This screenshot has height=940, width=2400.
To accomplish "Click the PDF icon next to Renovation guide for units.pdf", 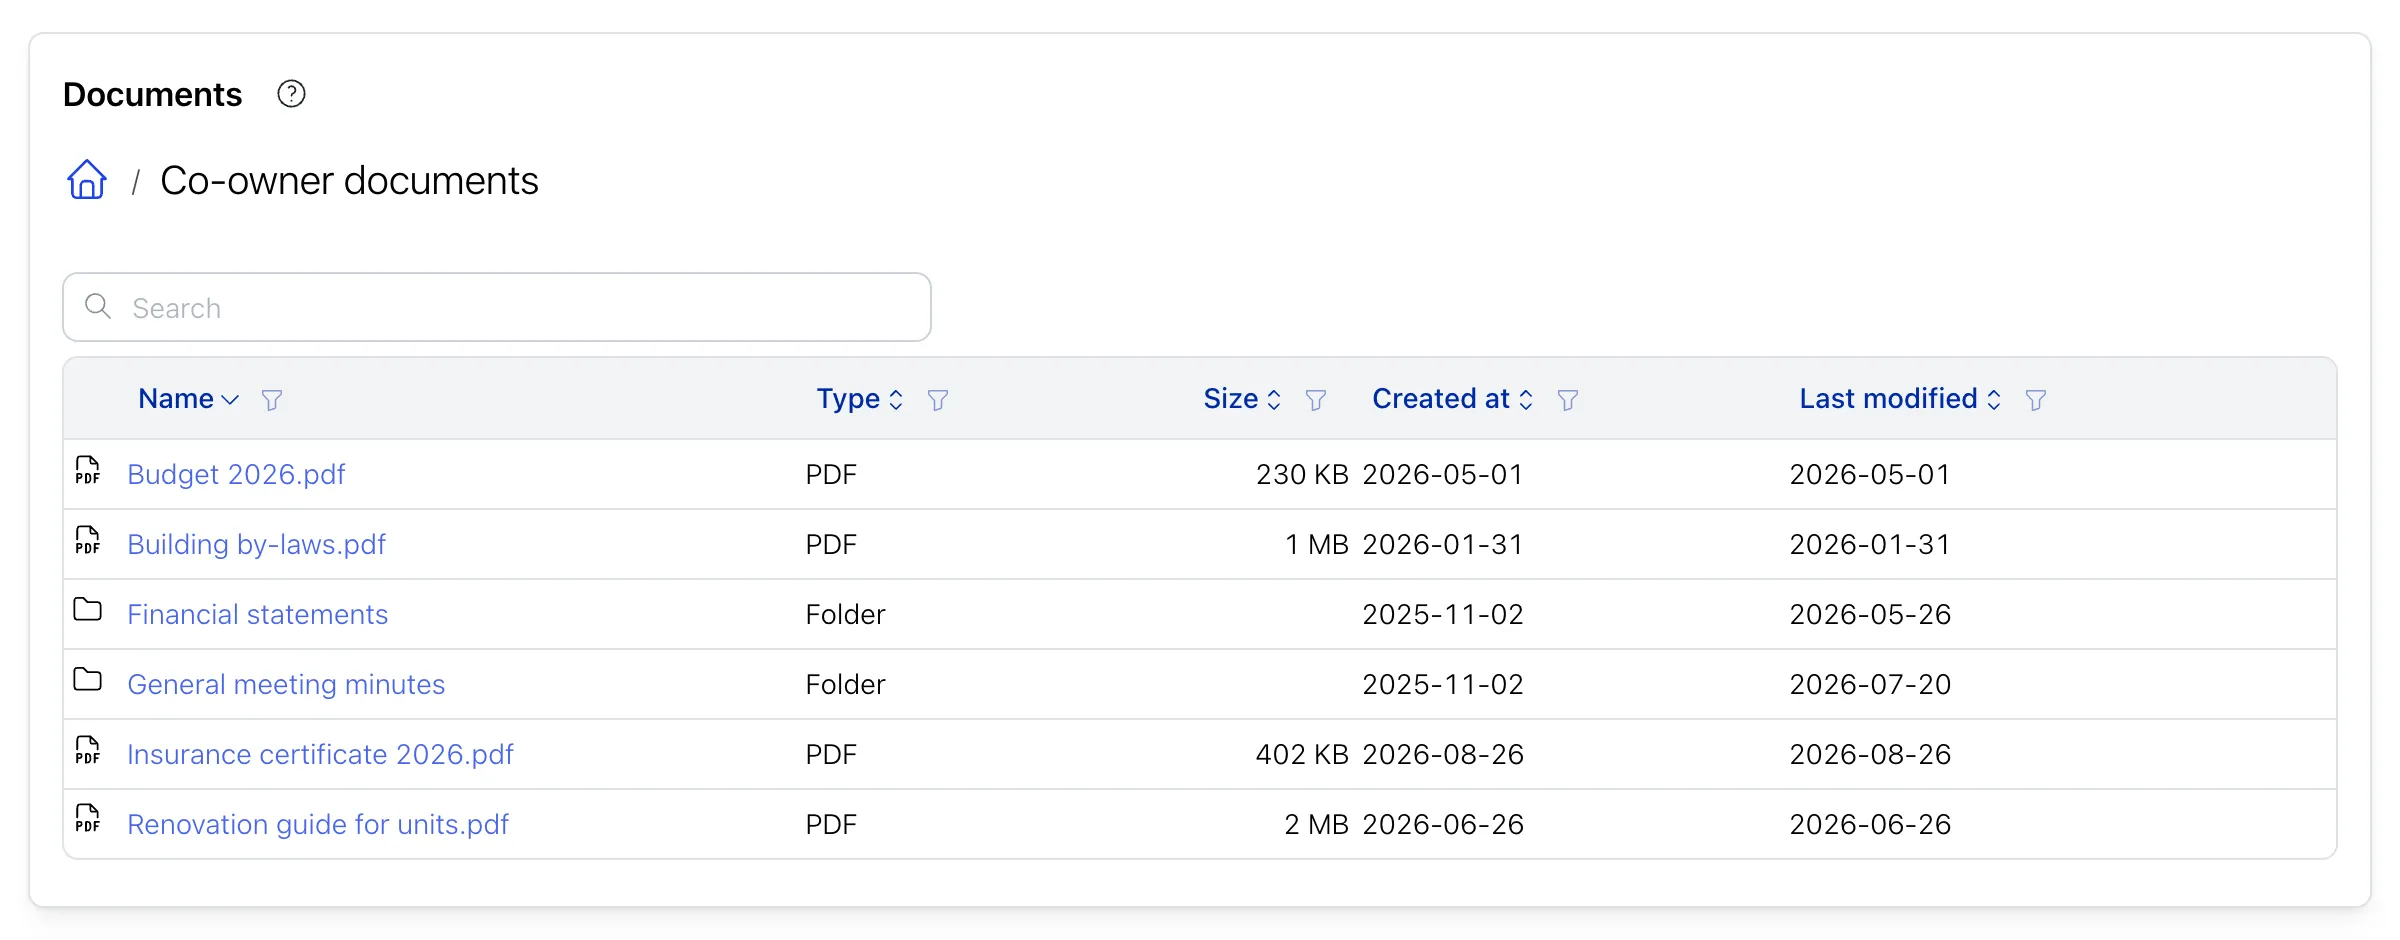I will [x=88, y=819].
